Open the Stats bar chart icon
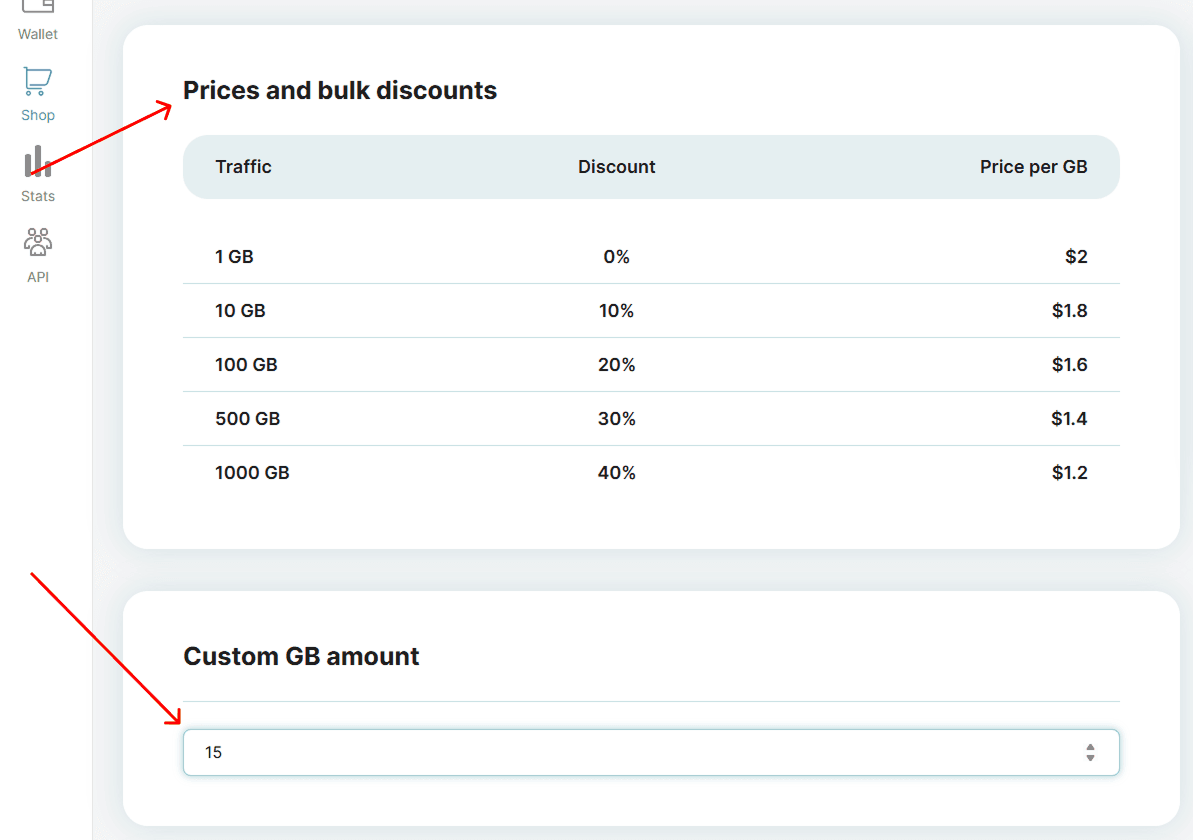Screen dimensions: 1193x840 pos(38,162)
